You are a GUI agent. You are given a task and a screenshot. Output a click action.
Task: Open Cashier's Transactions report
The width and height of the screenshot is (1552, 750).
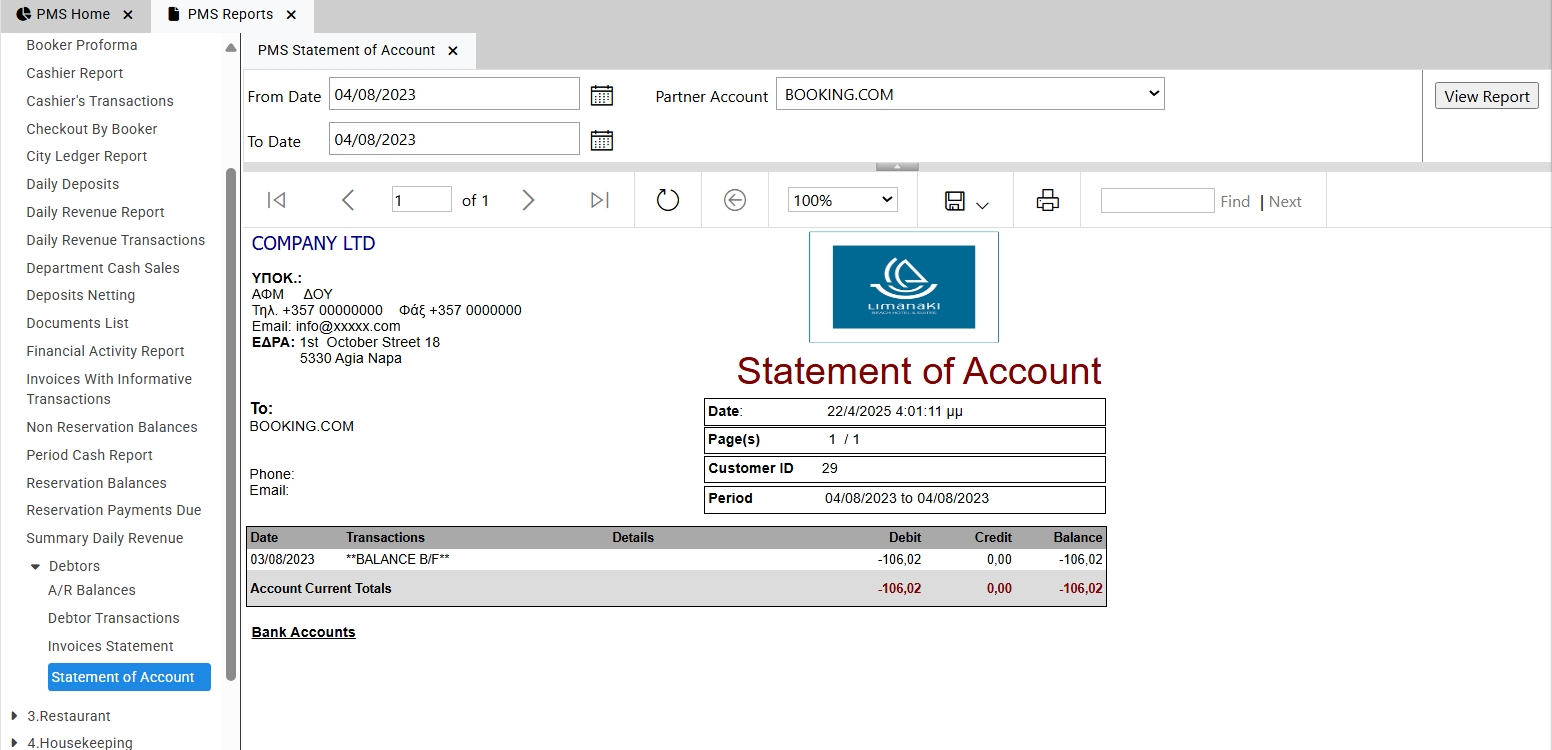pos(100,101)
